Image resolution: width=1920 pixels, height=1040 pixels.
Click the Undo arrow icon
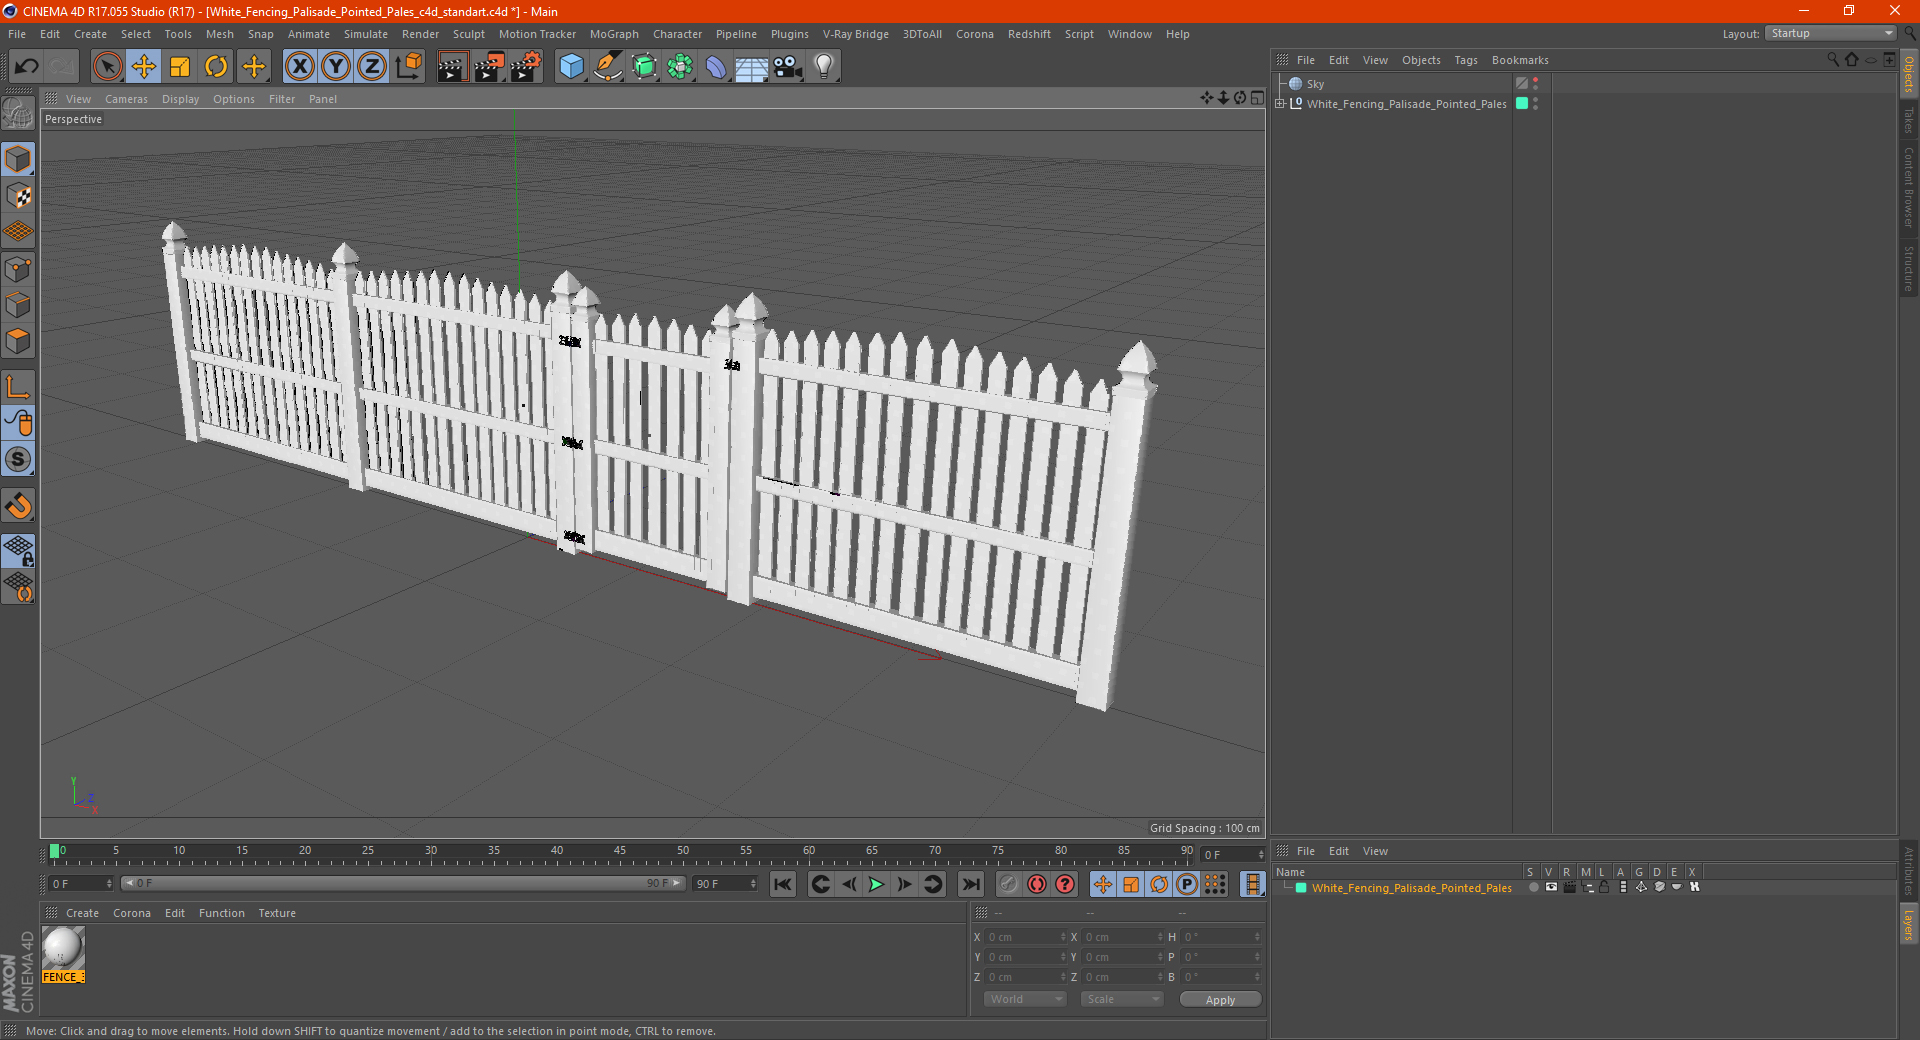[27, 67]
